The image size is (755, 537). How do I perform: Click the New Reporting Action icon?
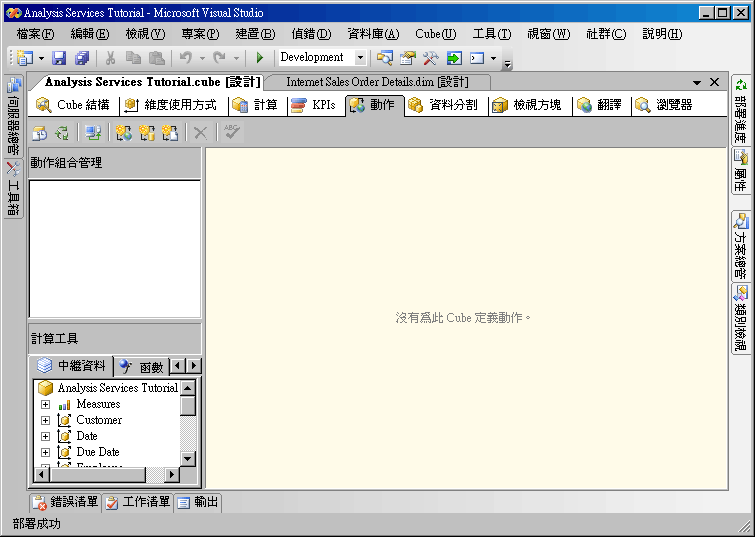170,133
